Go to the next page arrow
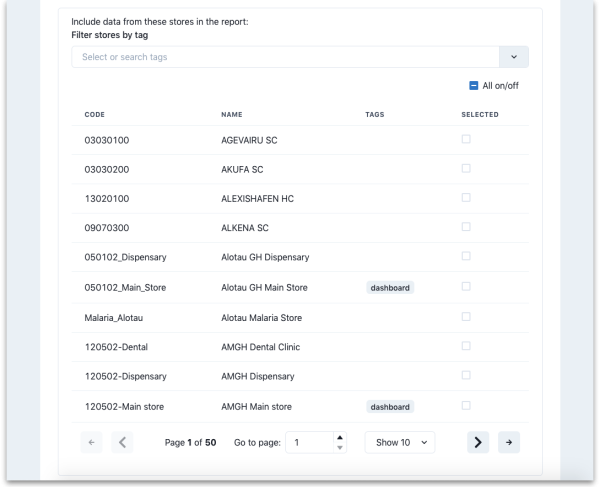Viewport: 600px width, 487px height. coord(477,442)
